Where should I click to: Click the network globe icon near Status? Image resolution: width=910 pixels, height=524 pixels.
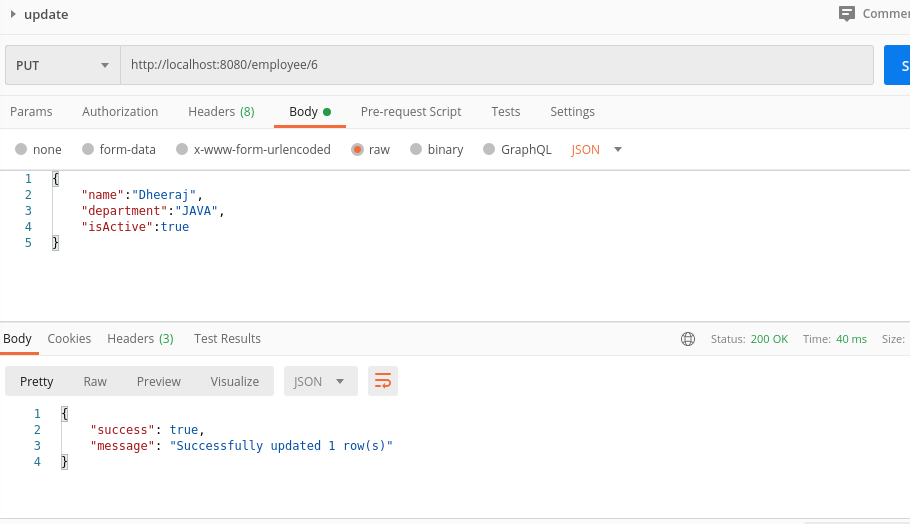tap(688, 339)
